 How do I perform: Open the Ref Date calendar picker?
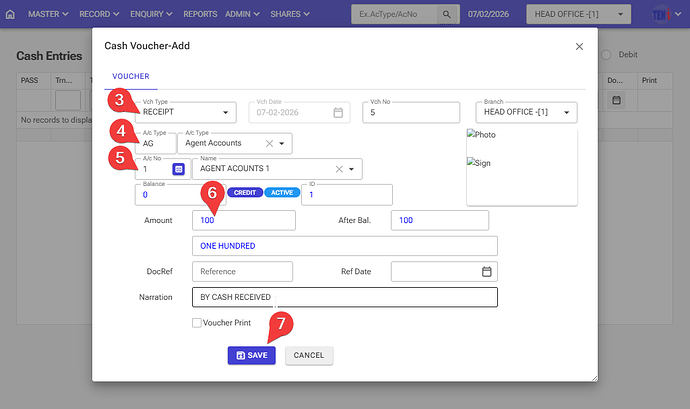tap(486, 271)
